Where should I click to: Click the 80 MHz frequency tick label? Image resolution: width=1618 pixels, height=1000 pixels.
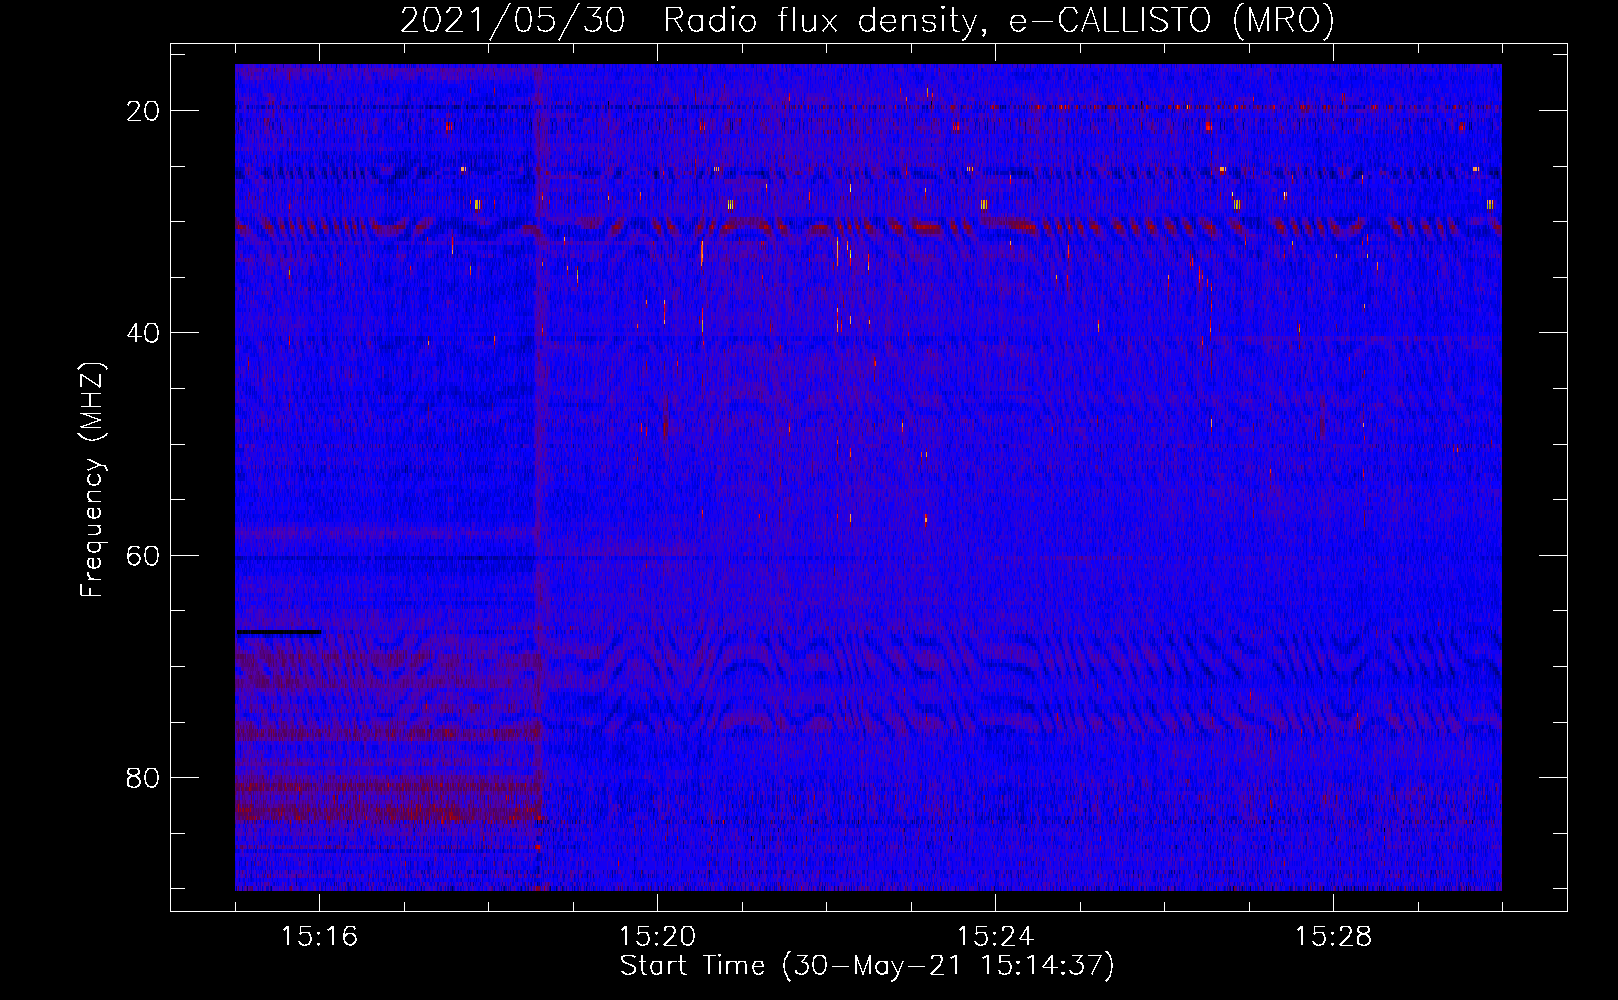point(143,778)
